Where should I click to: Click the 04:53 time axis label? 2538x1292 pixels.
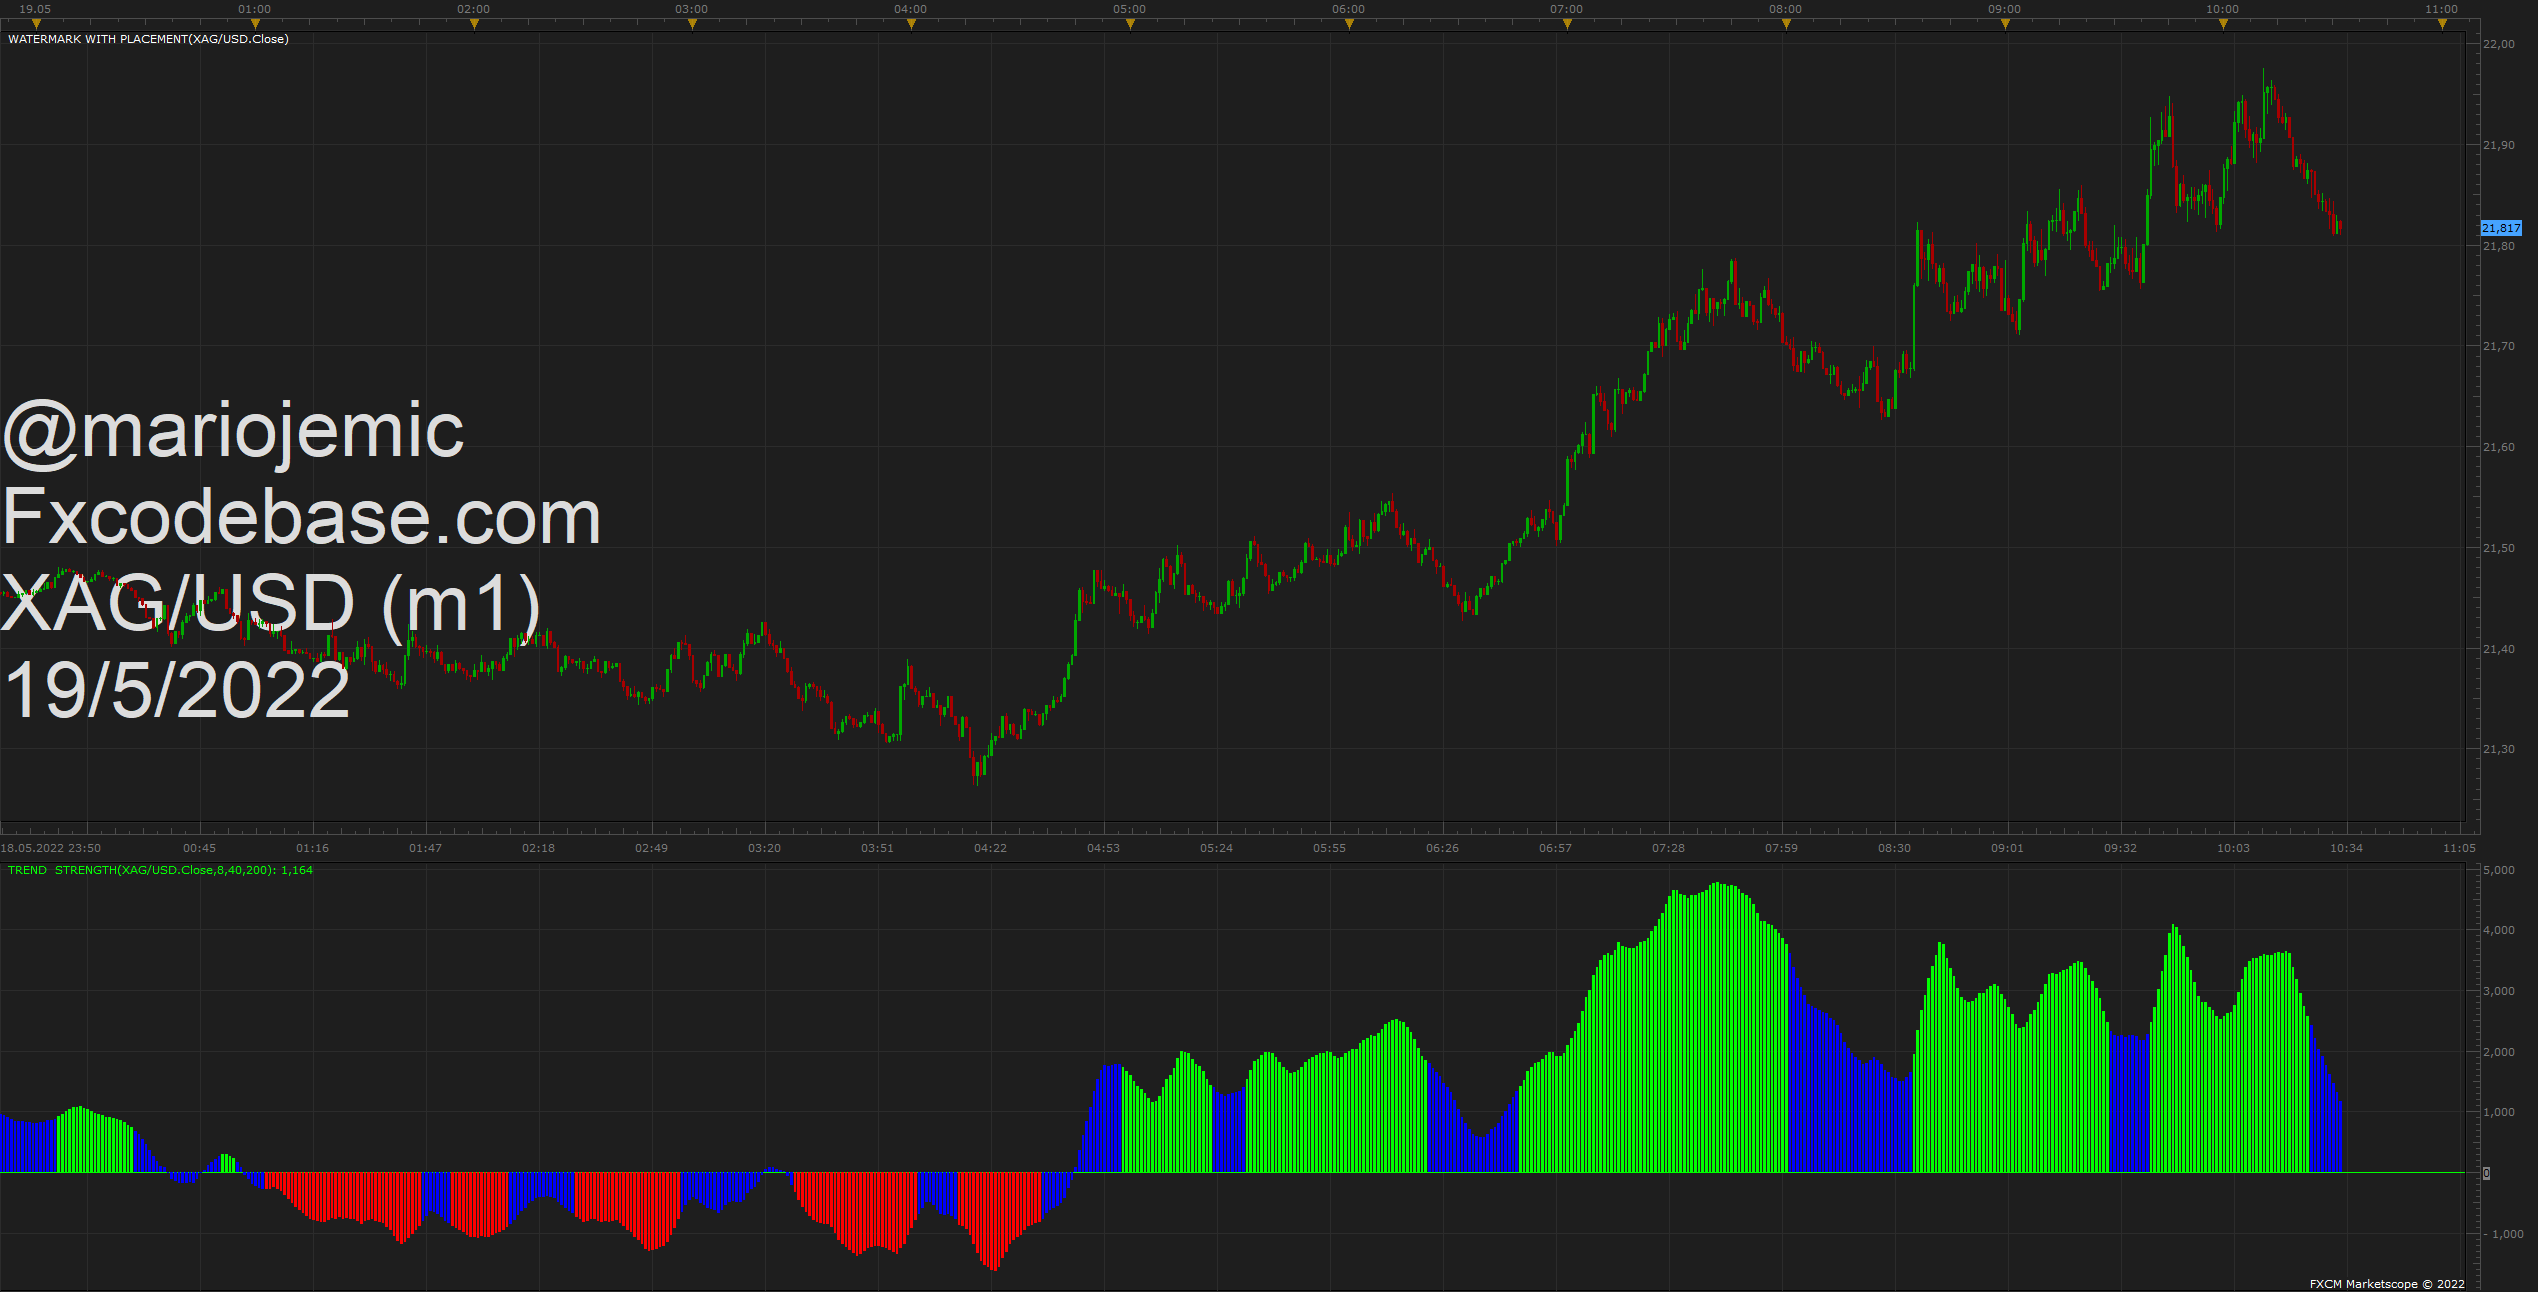coord(1104,848)
